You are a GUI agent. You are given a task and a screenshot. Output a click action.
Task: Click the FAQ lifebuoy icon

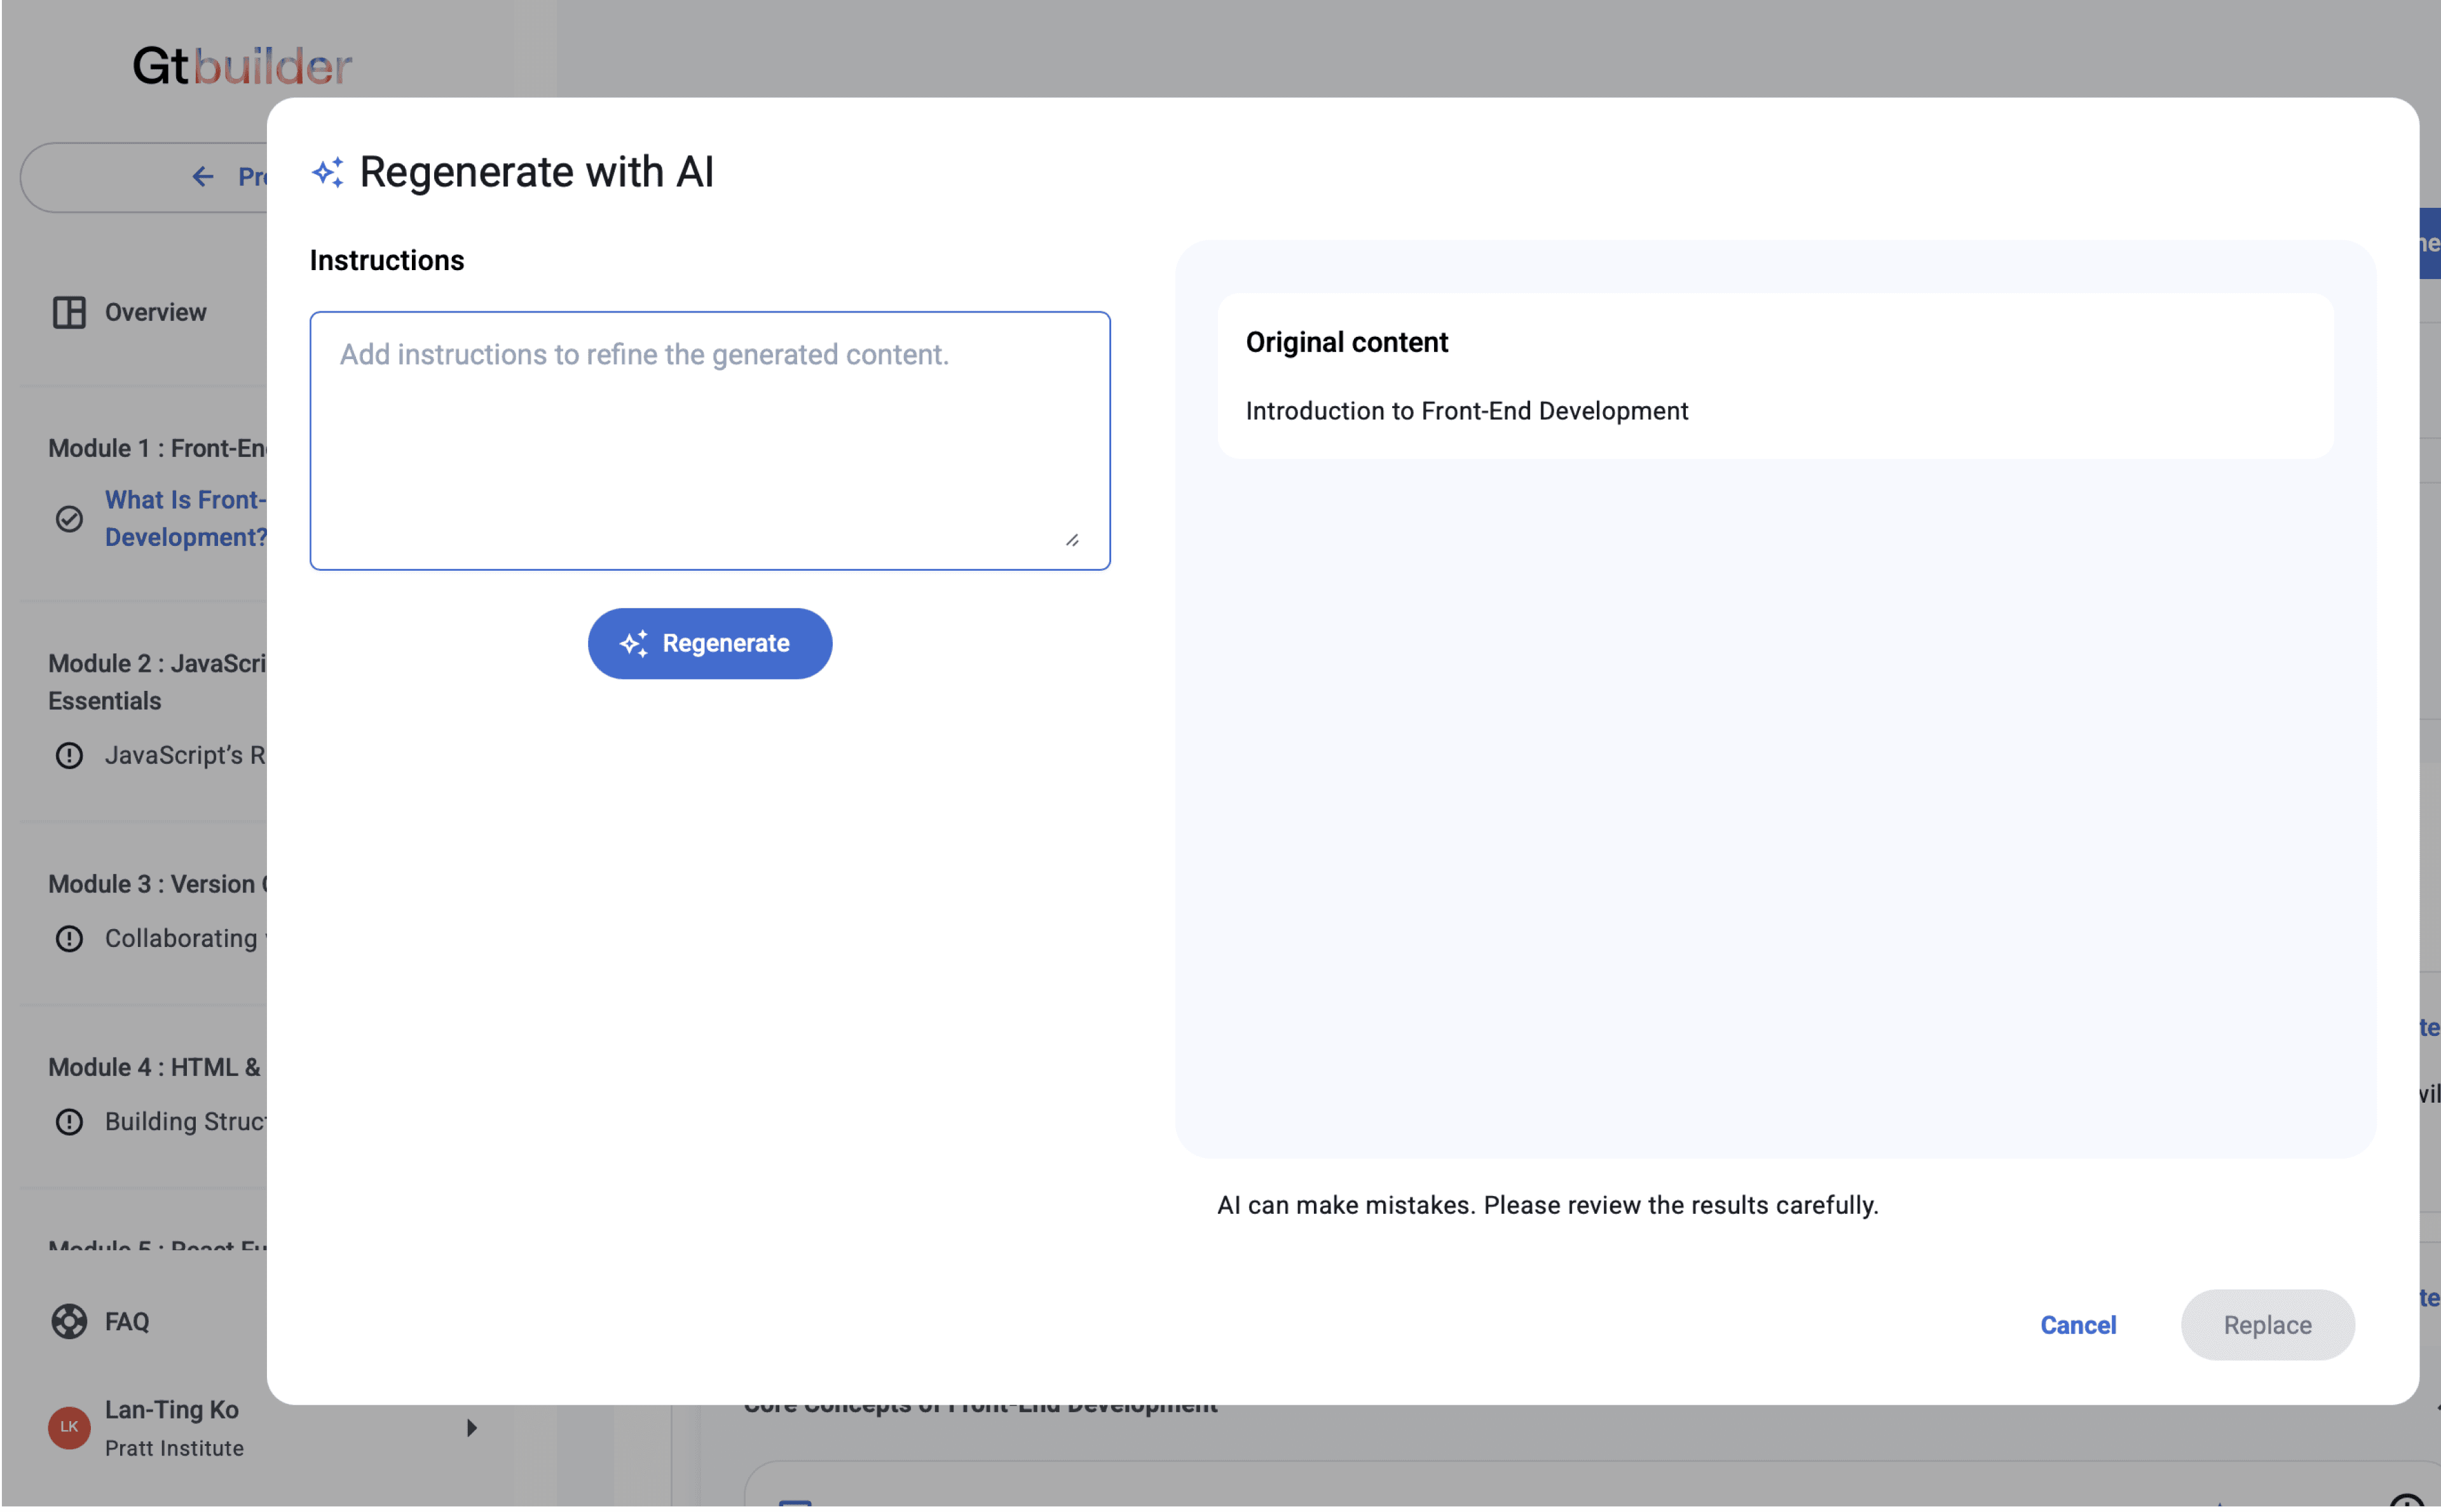click(x=69, y=1321)
